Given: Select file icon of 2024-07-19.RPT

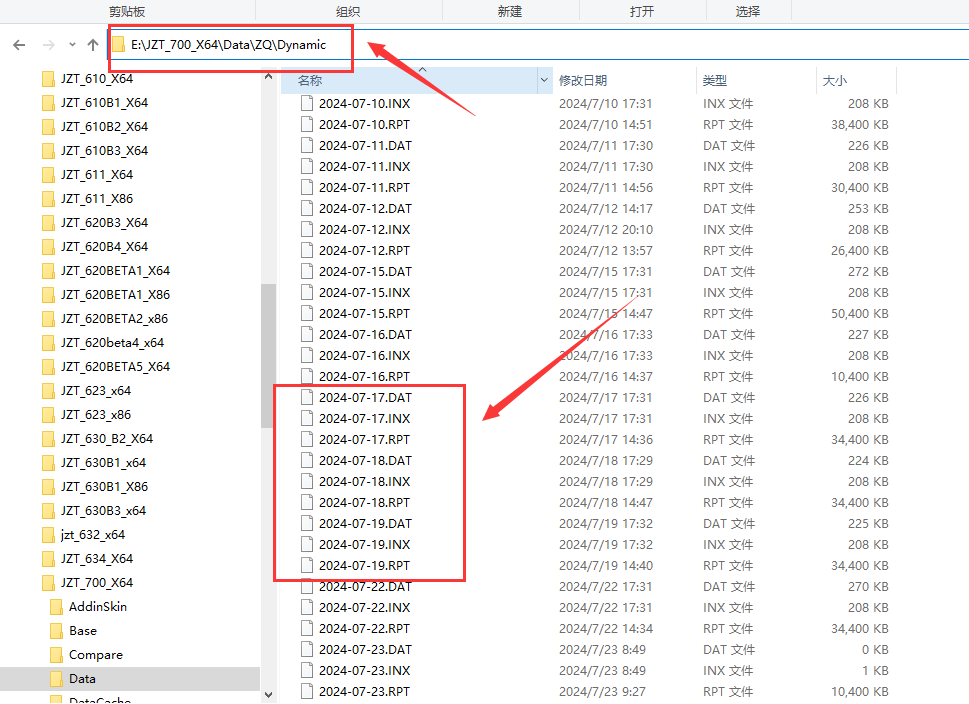Looking at the screenshot, I should click(x=307, y=566).
